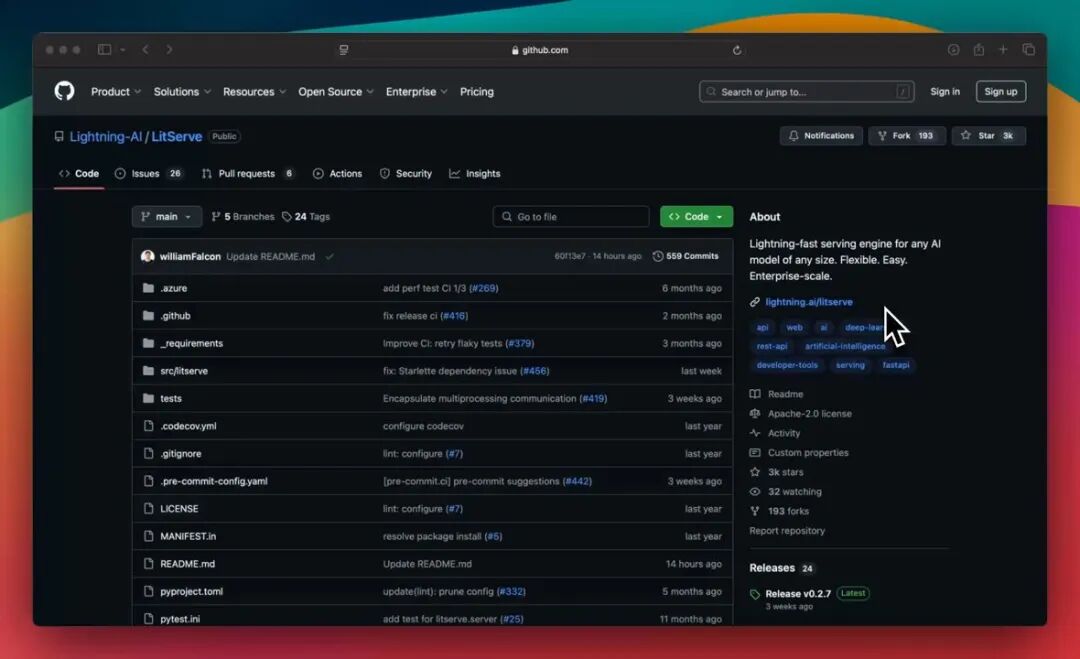Fork the LitServe repository
Image resolution: width=1080 pixels, height=659 pixels.
click(906, 136)
